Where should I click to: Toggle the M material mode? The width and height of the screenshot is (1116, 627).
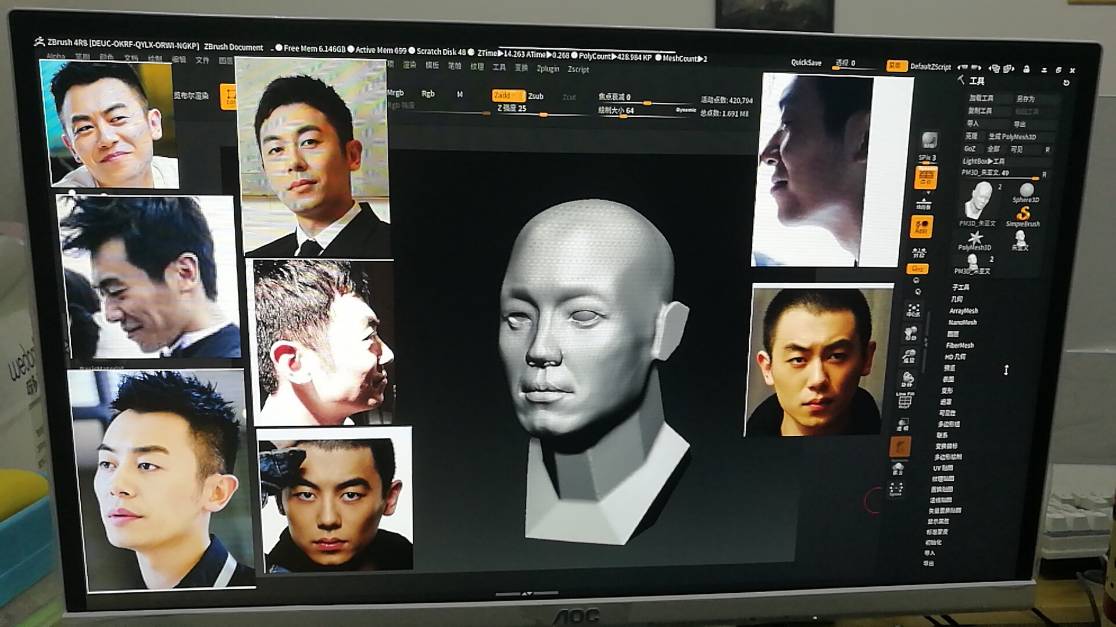[460, 94]
